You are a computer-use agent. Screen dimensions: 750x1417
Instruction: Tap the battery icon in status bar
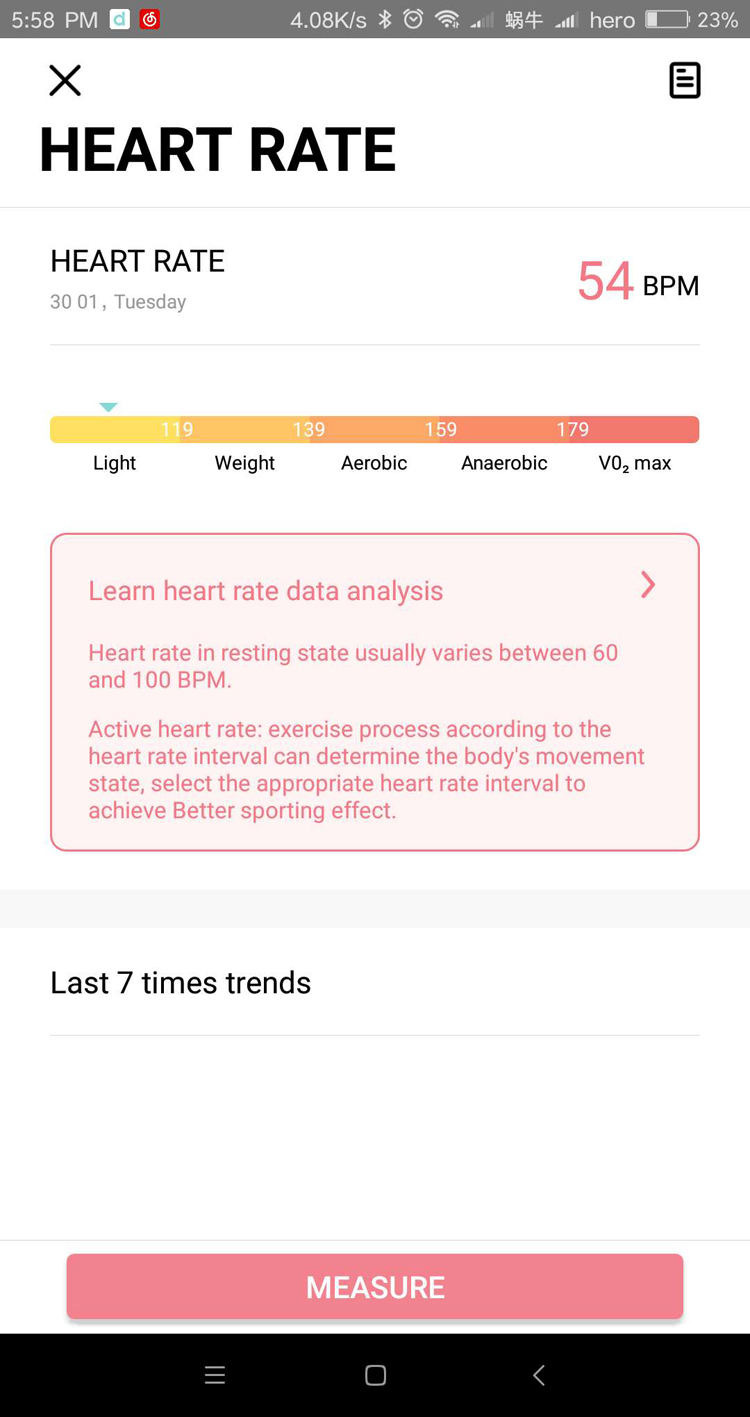click(668, 20)
